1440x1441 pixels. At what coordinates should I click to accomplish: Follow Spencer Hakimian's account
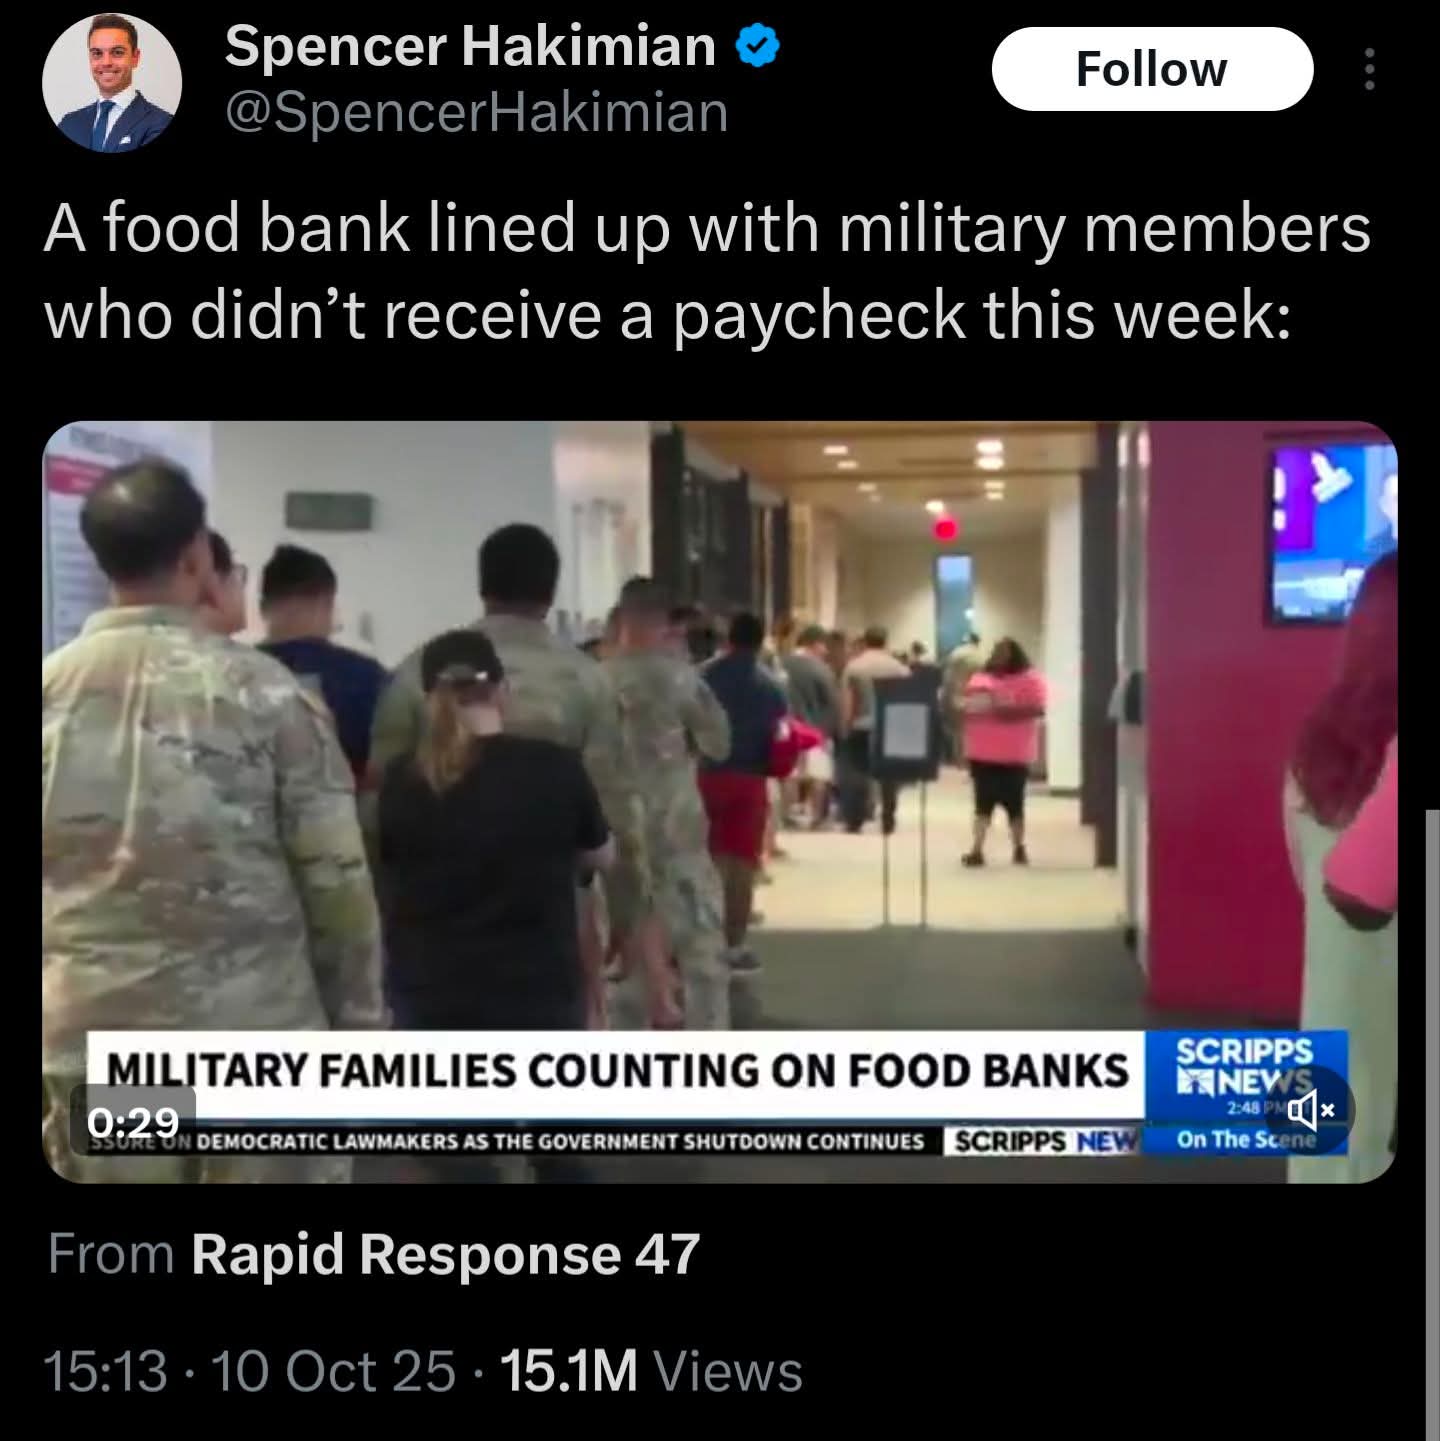tap(1152, 69)
